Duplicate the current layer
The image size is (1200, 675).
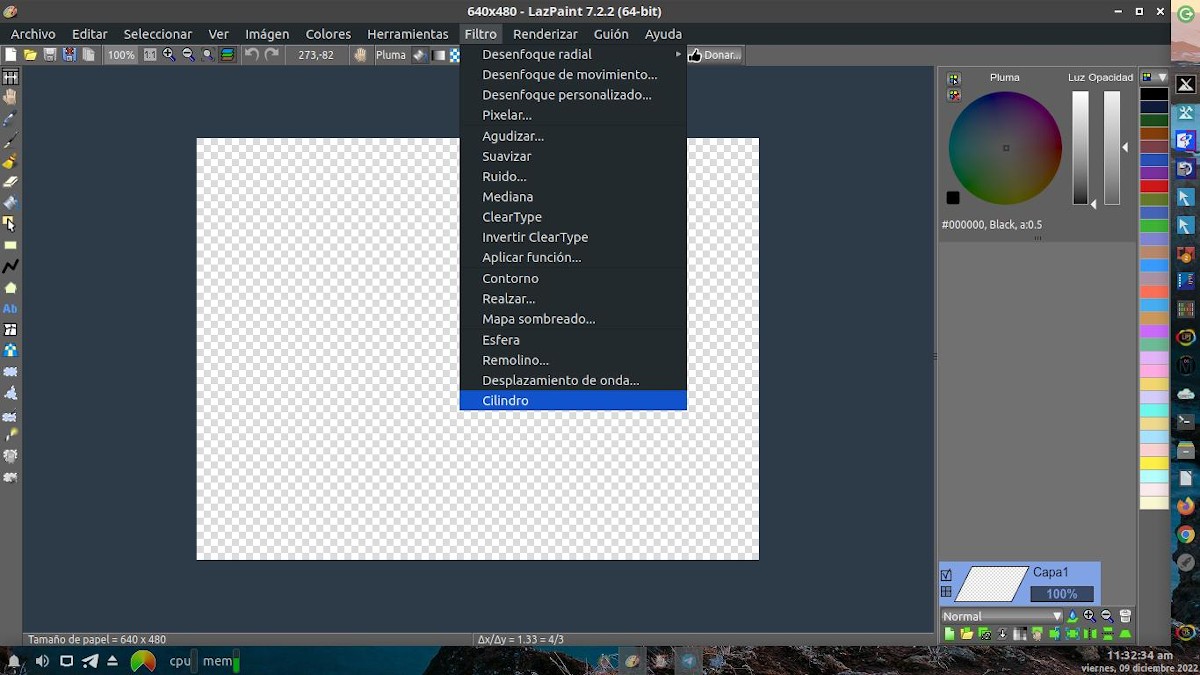(985, 634)
